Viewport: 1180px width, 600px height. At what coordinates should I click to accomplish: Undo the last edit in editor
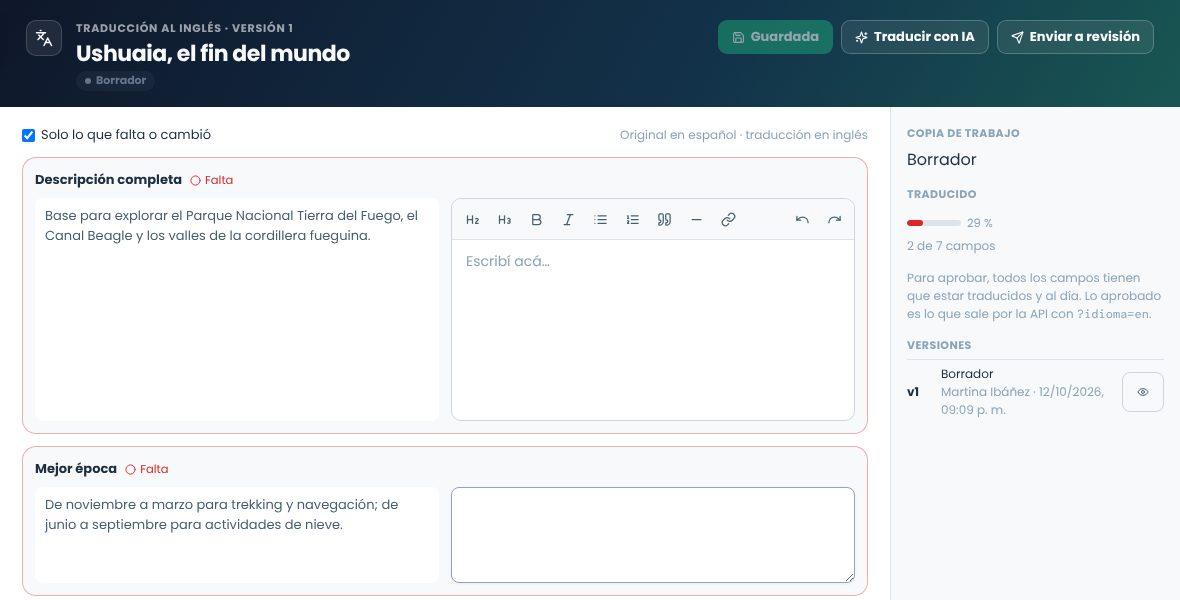pos(802,220)
